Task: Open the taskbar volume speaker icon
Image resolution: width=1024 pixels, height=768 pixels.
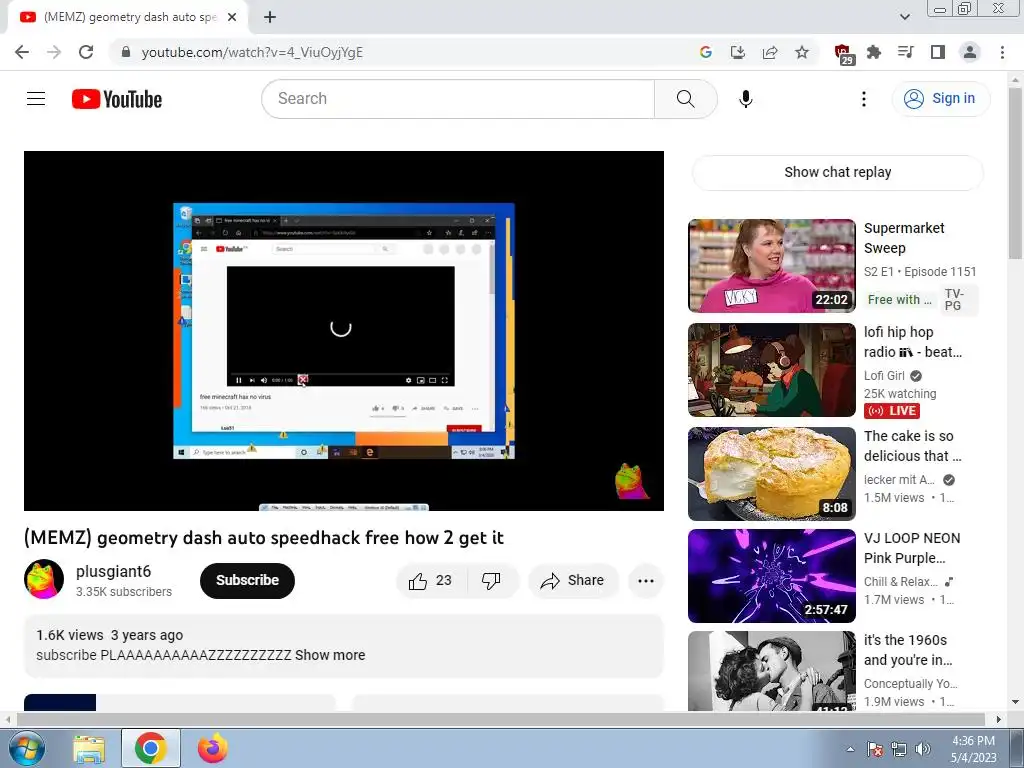Action: click(923, 749)
